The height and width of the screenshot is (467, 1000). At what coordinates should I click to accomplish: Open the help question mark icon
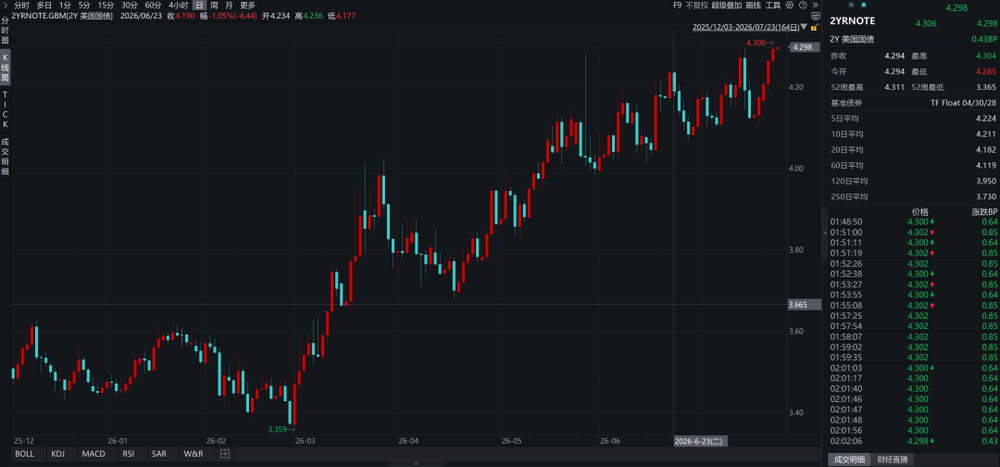click(x=803, y=4)
